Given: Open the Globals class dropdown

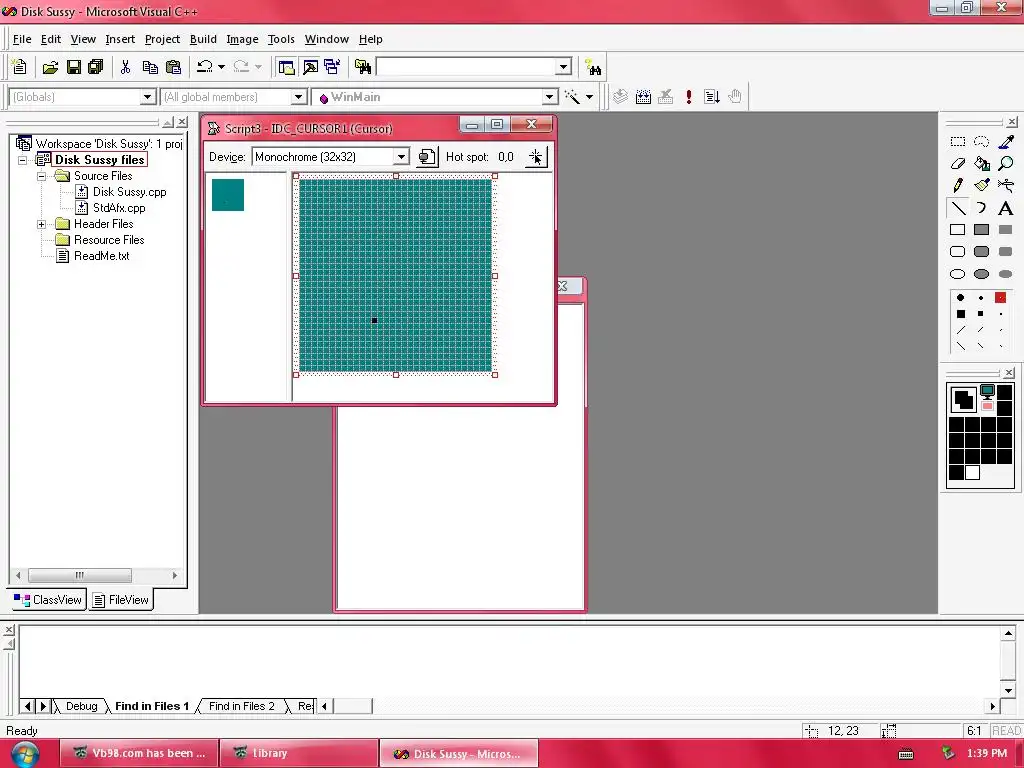Looking at the screenshot, I should pos(148,97).
